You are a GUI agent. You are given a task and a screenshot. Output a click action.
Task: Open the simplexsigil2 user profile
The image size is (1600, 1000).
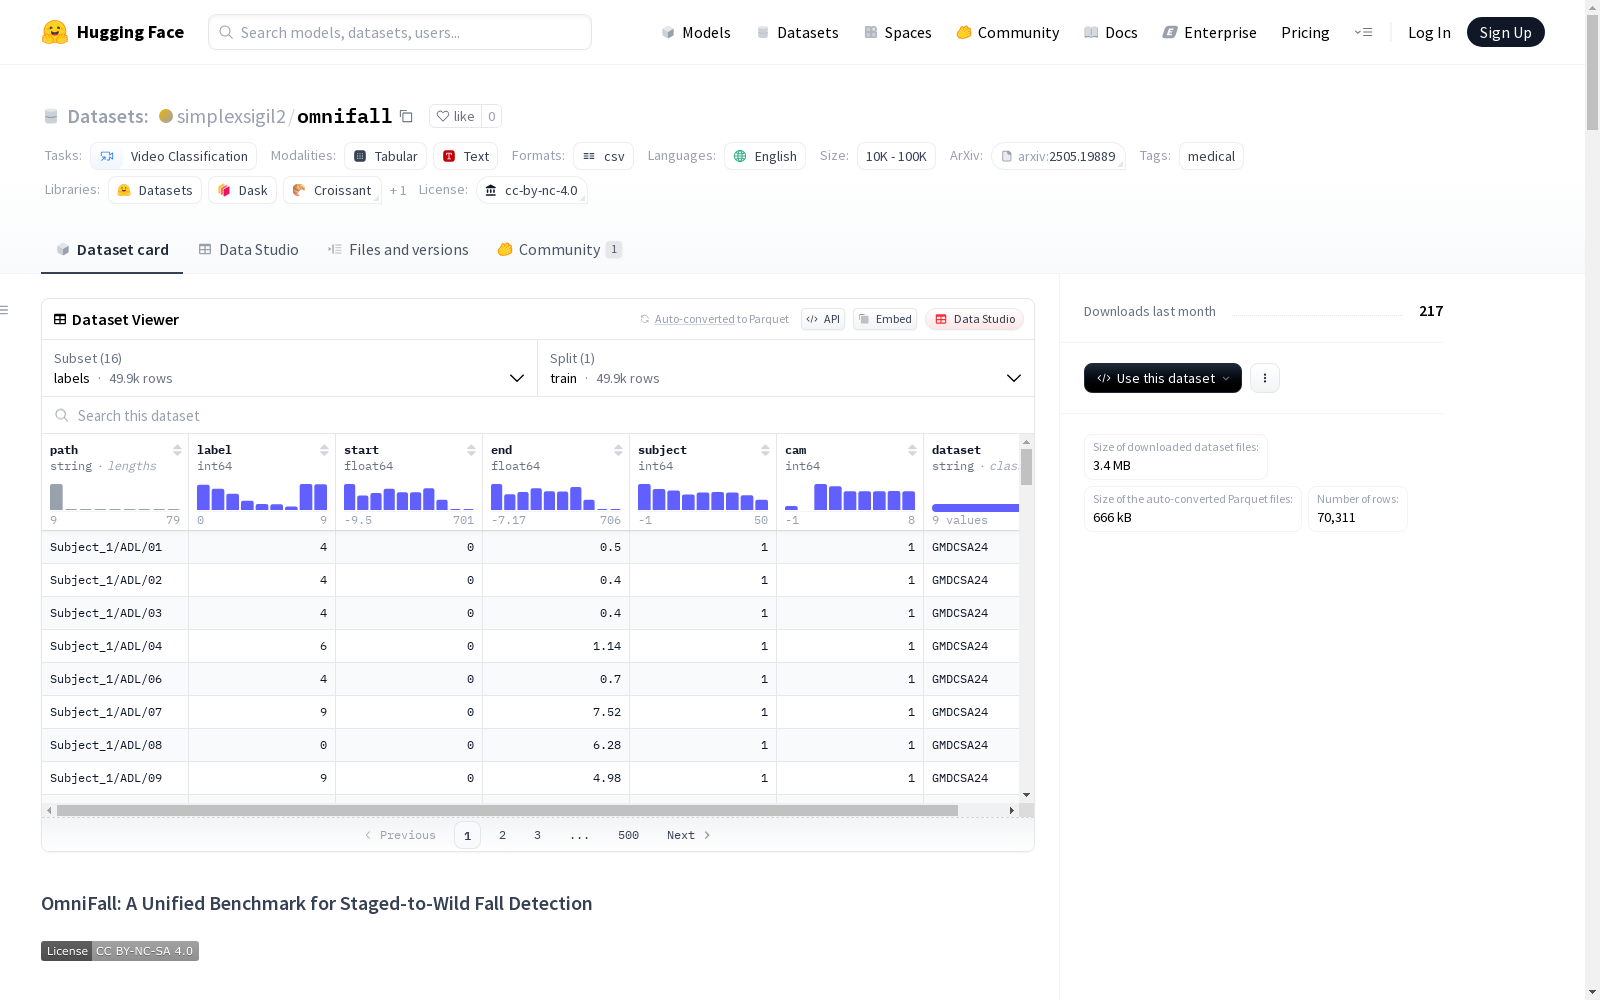[231, 116]
